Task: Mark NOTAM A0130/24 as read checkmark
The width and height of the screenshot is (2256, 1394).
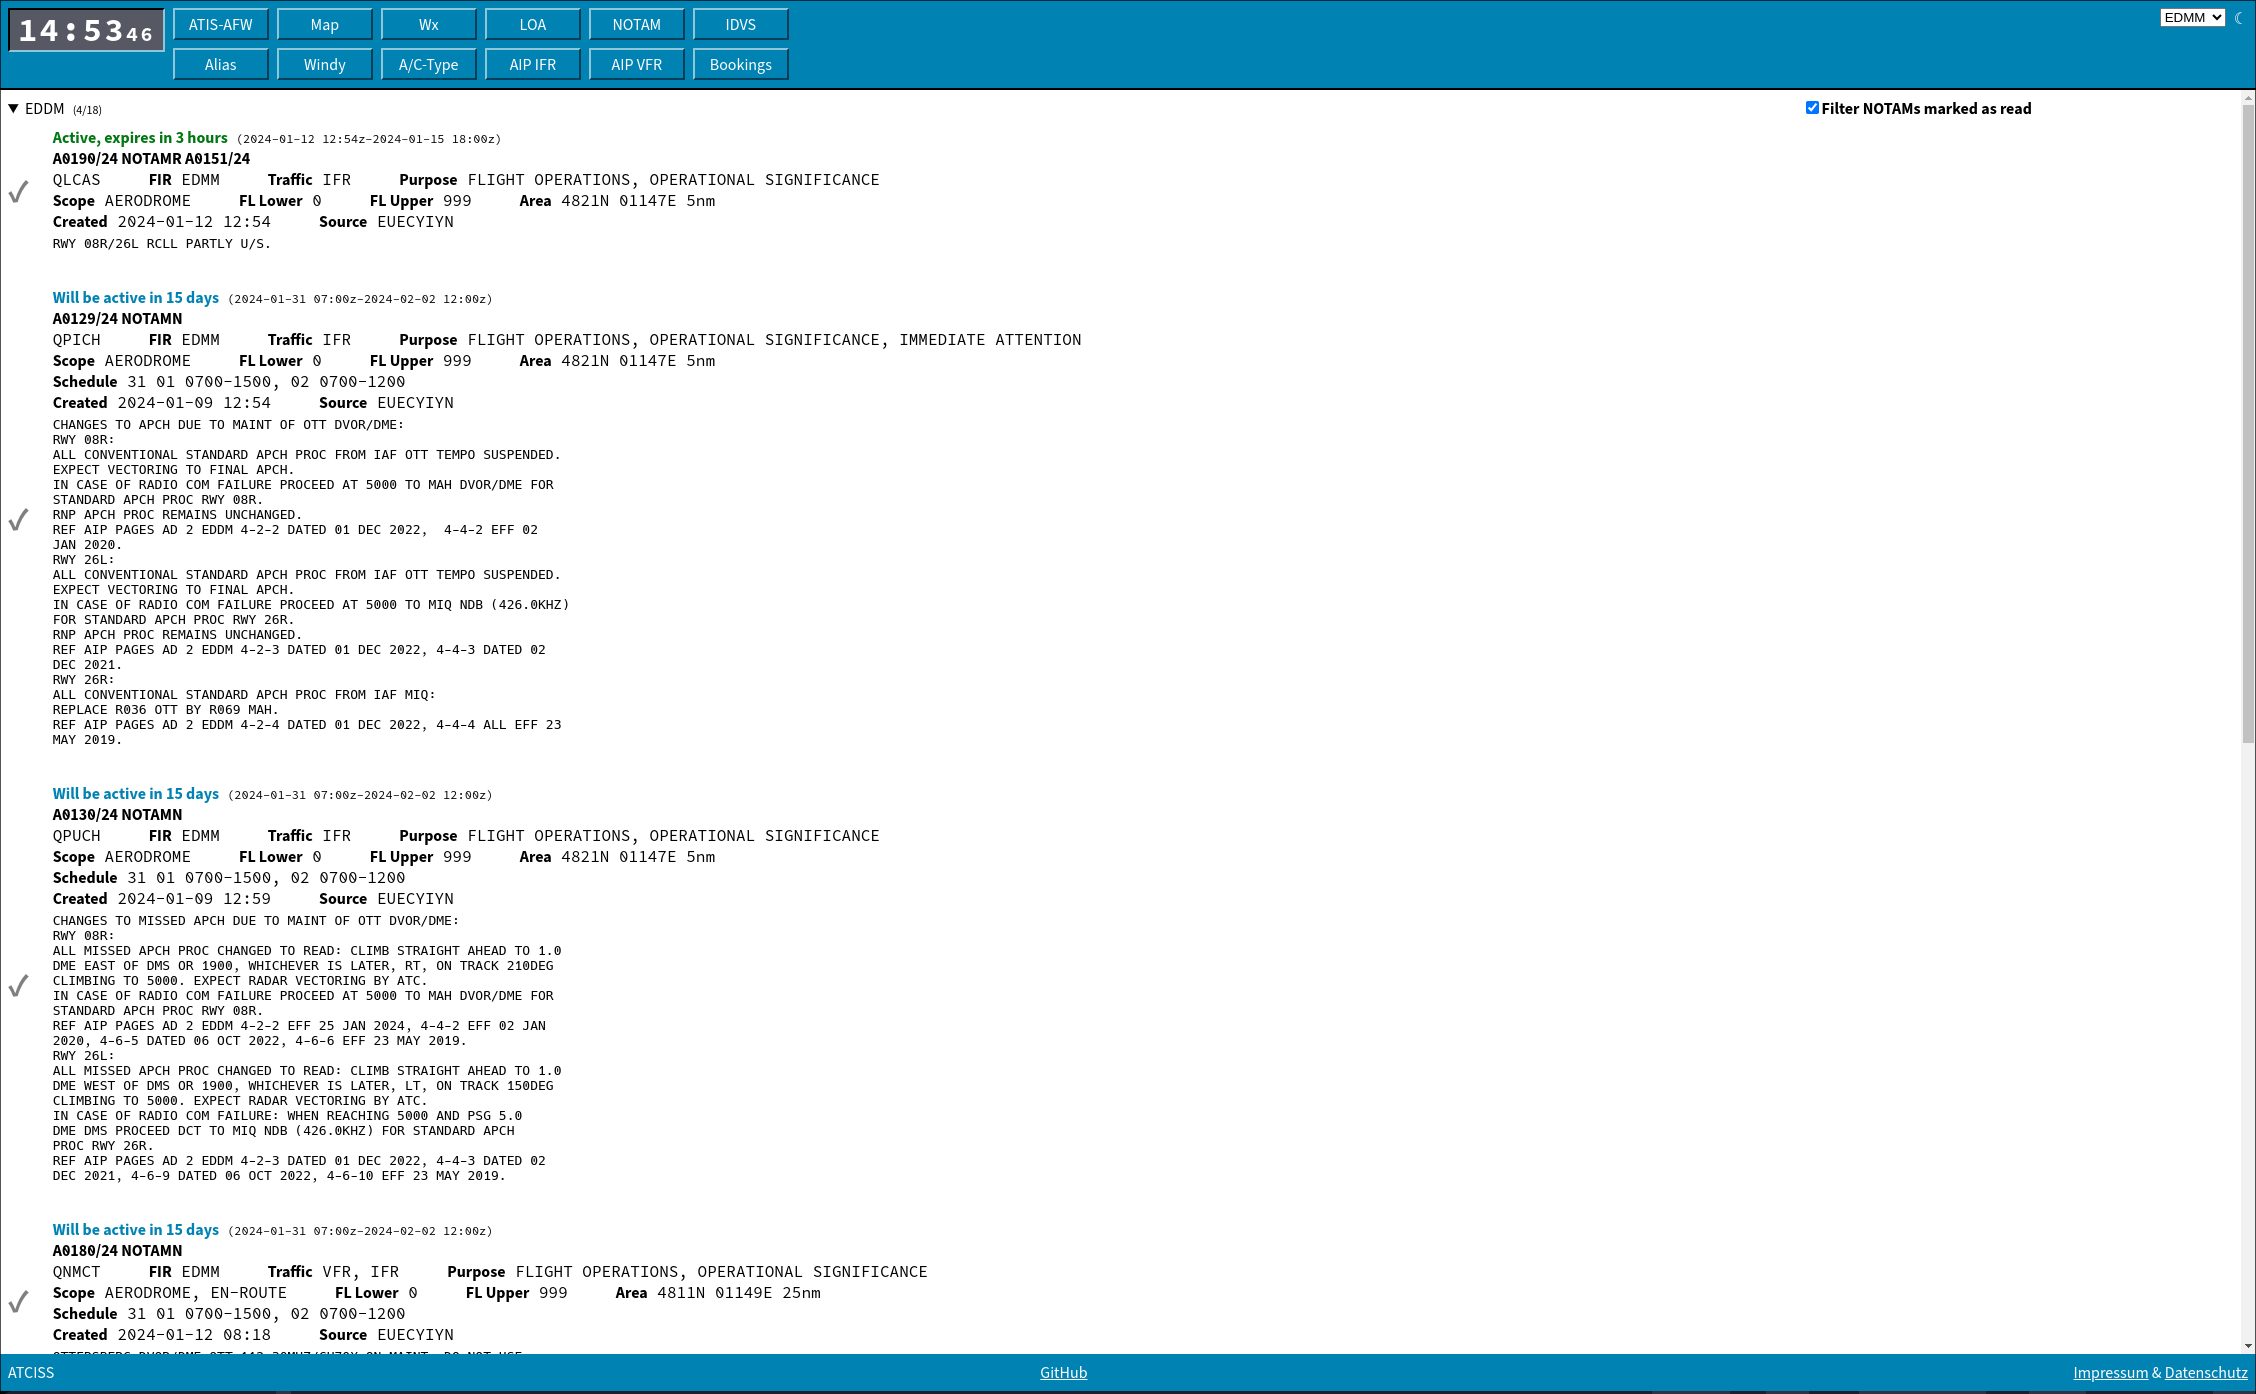Action: pos(18,986)
